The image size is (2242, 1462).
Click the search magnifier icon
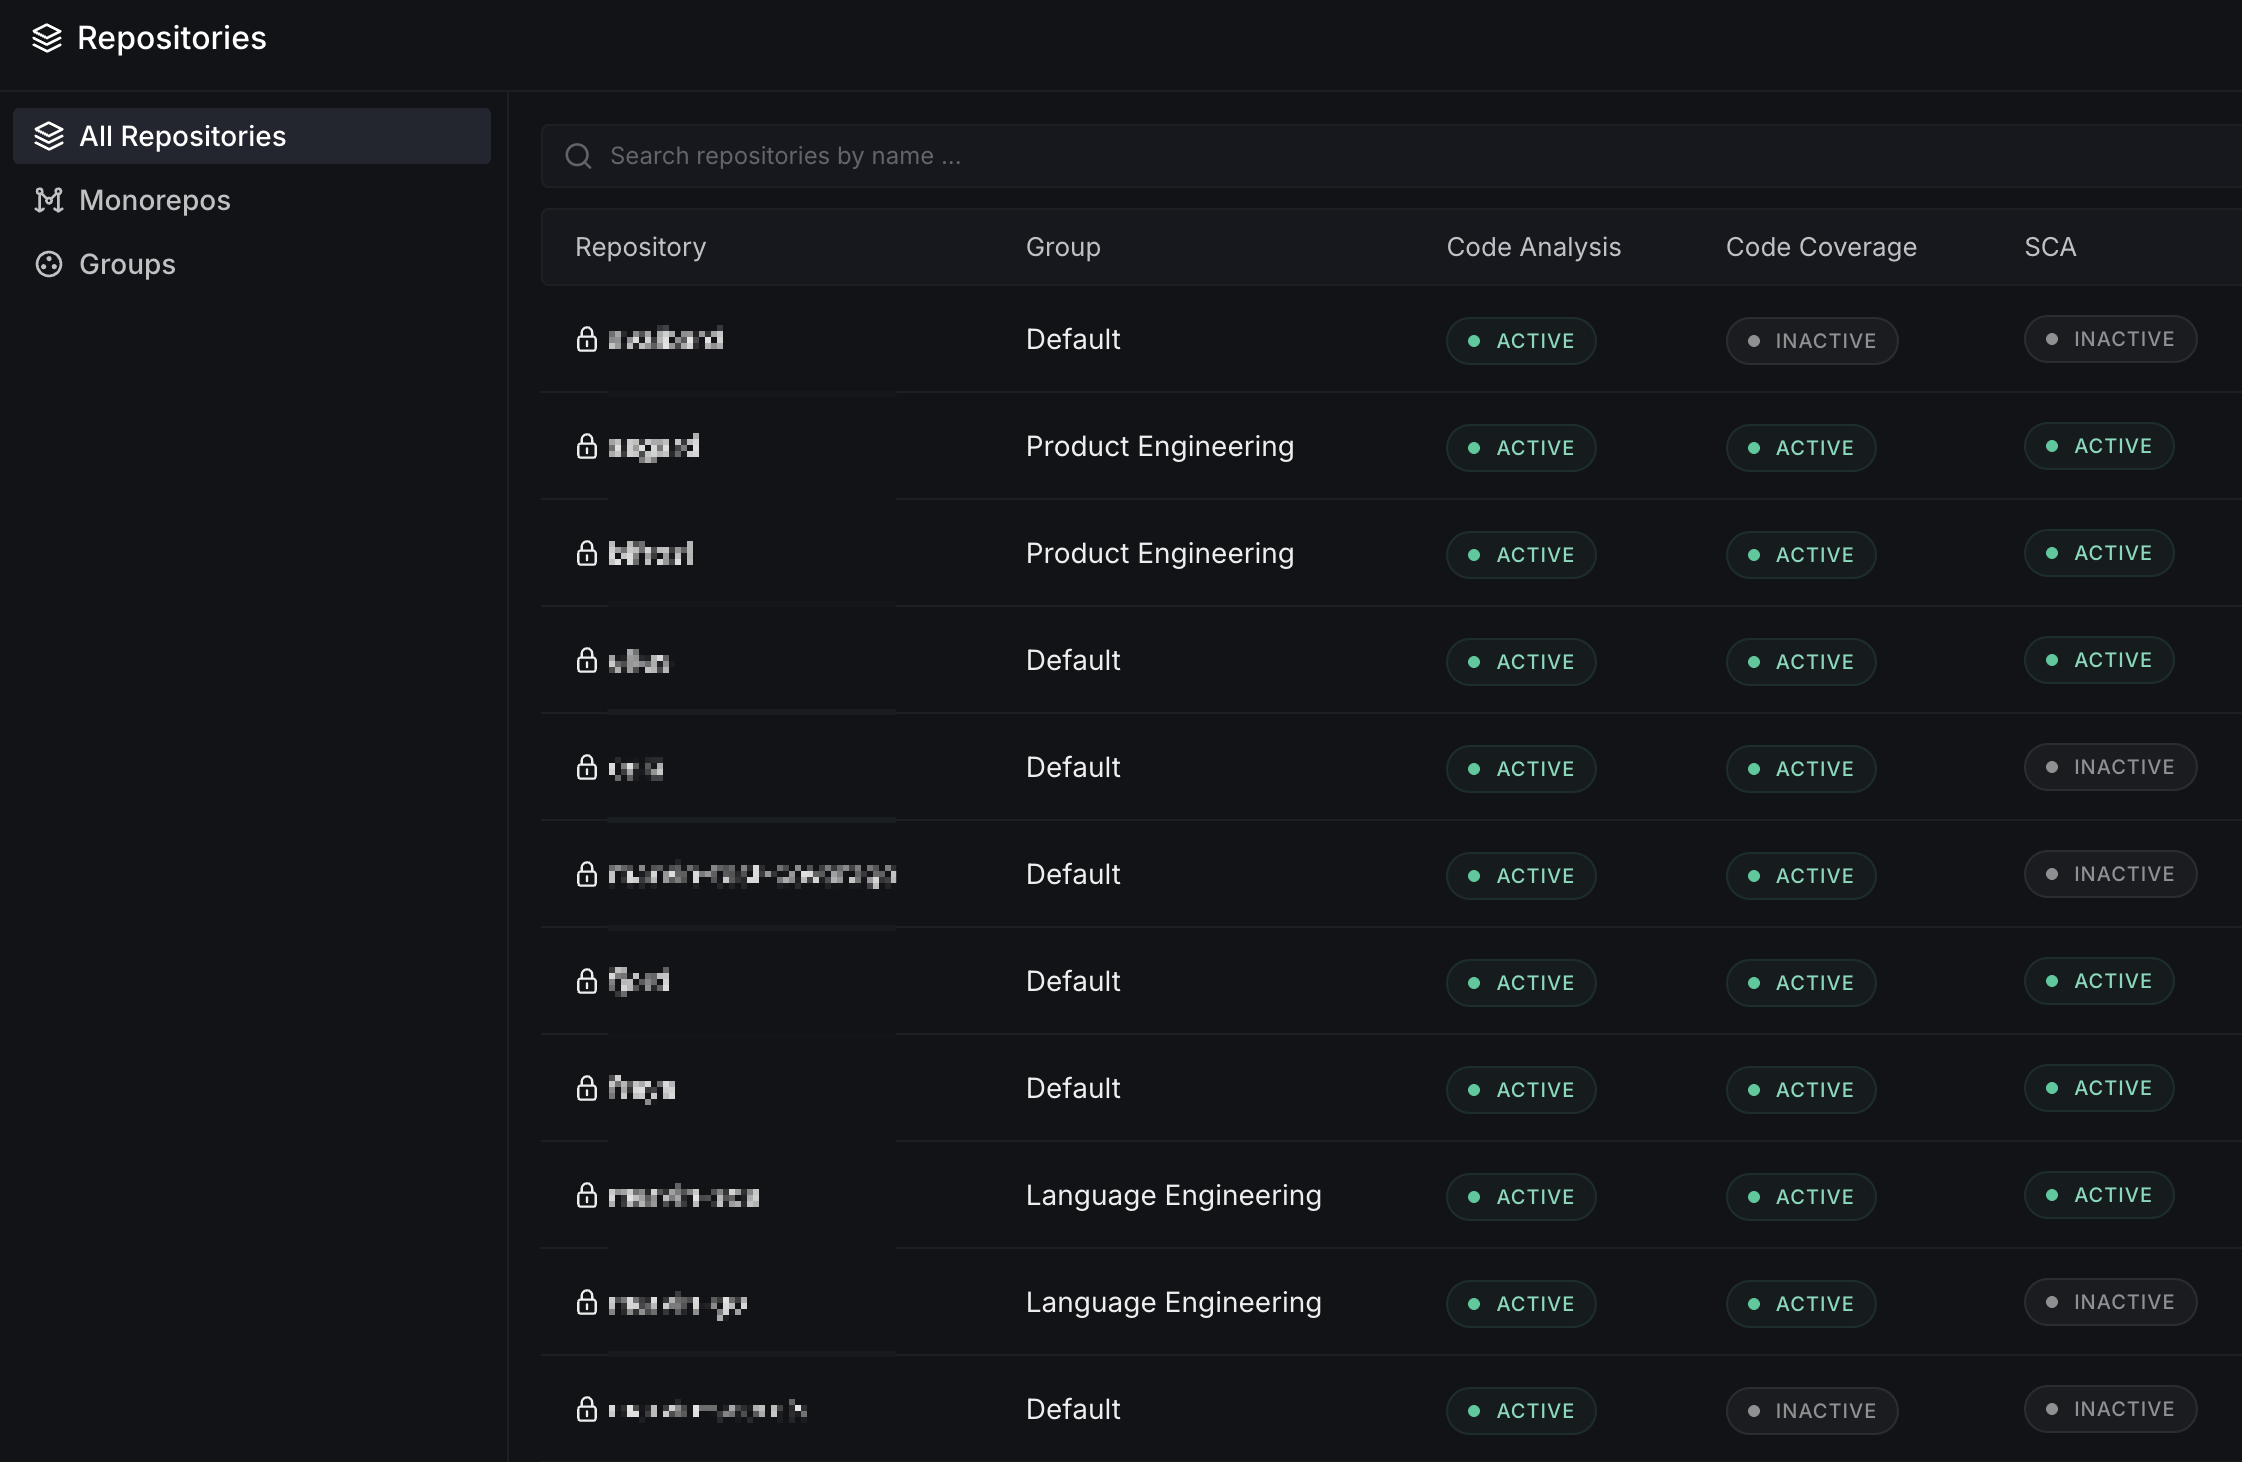point(578,156)
